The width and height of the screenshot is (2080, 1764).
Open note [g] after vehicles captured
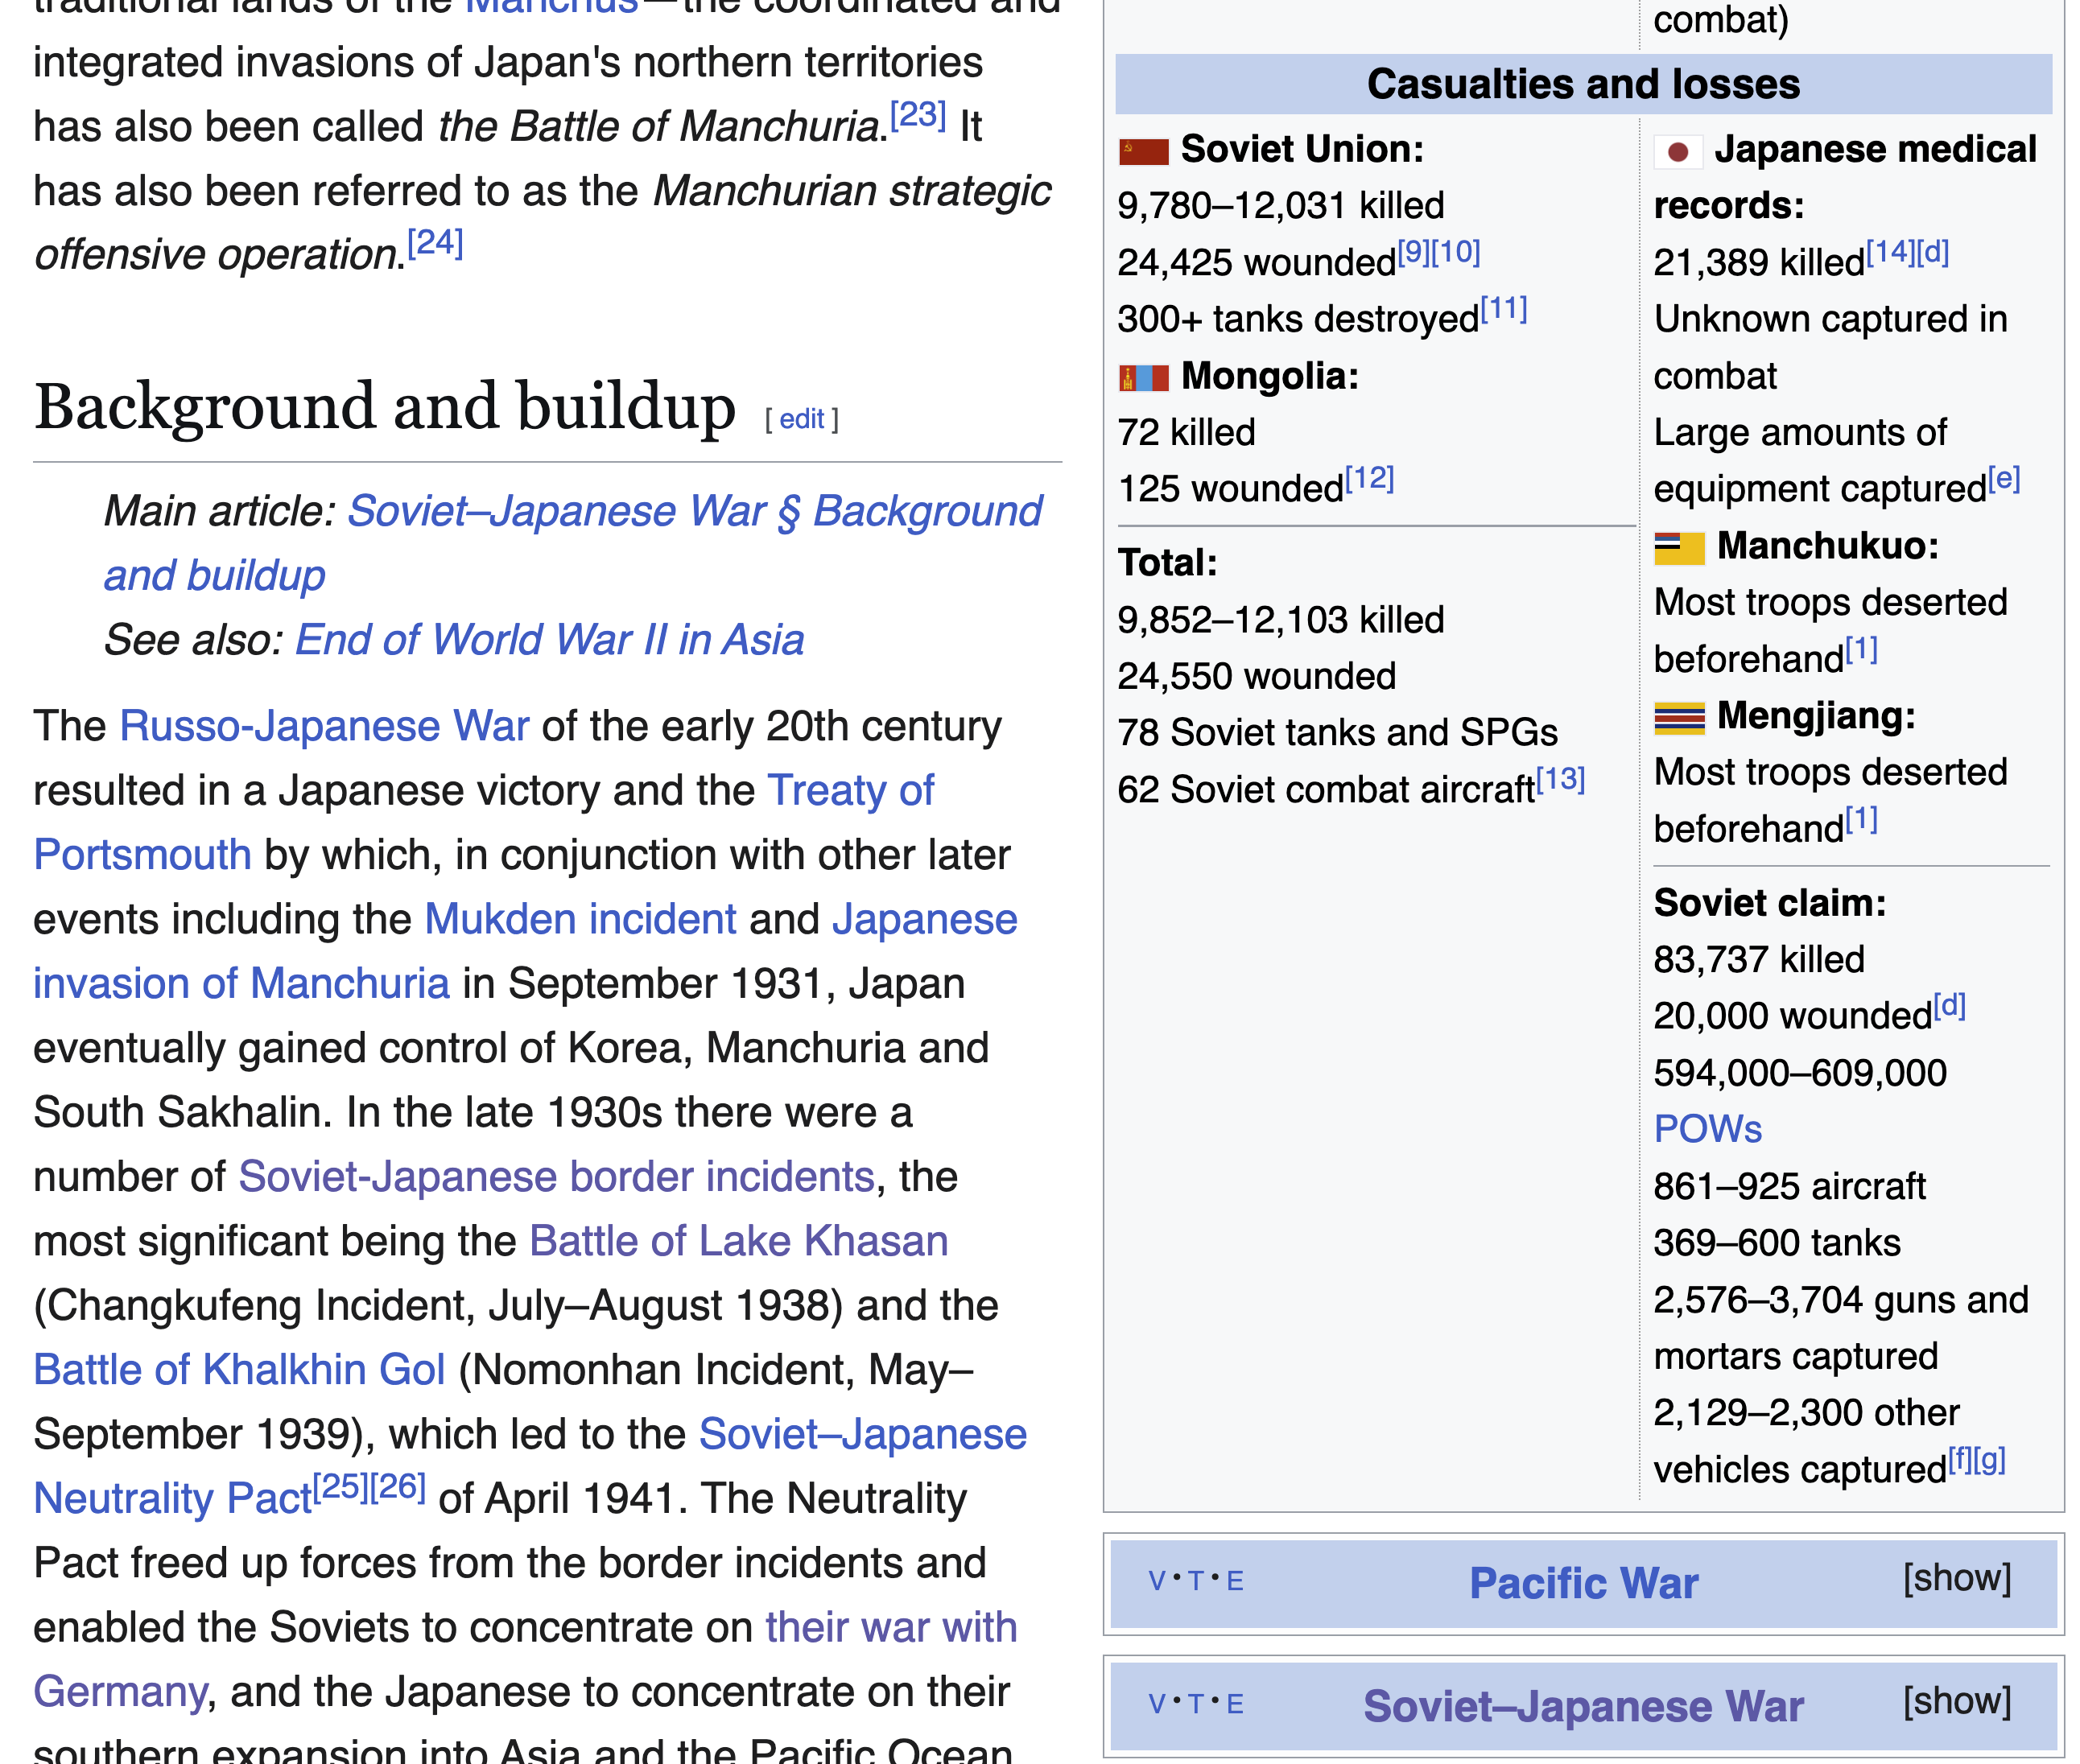coord(1989,1460)
